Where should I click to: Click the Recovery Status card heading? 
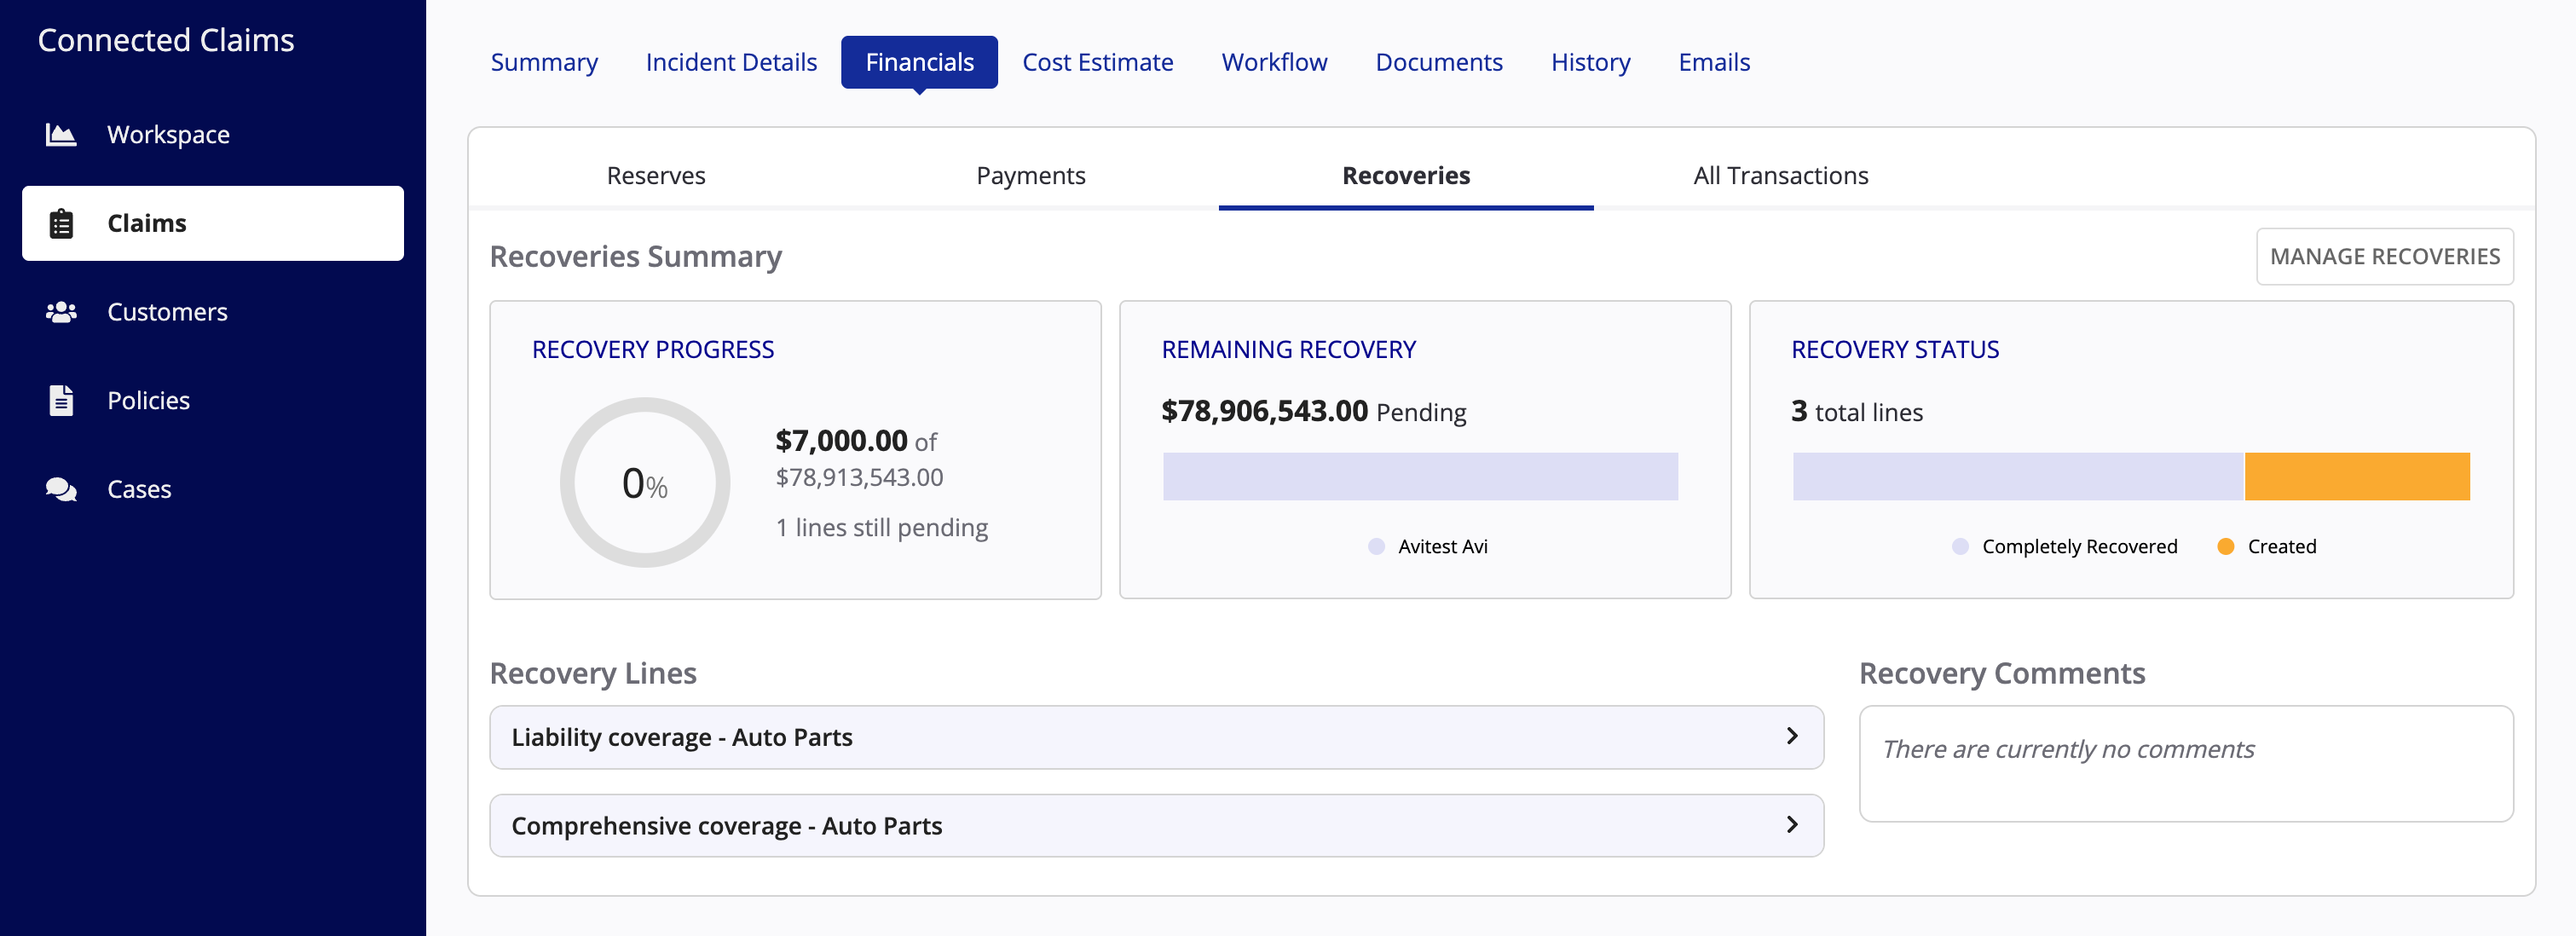tap(1894, 349)
